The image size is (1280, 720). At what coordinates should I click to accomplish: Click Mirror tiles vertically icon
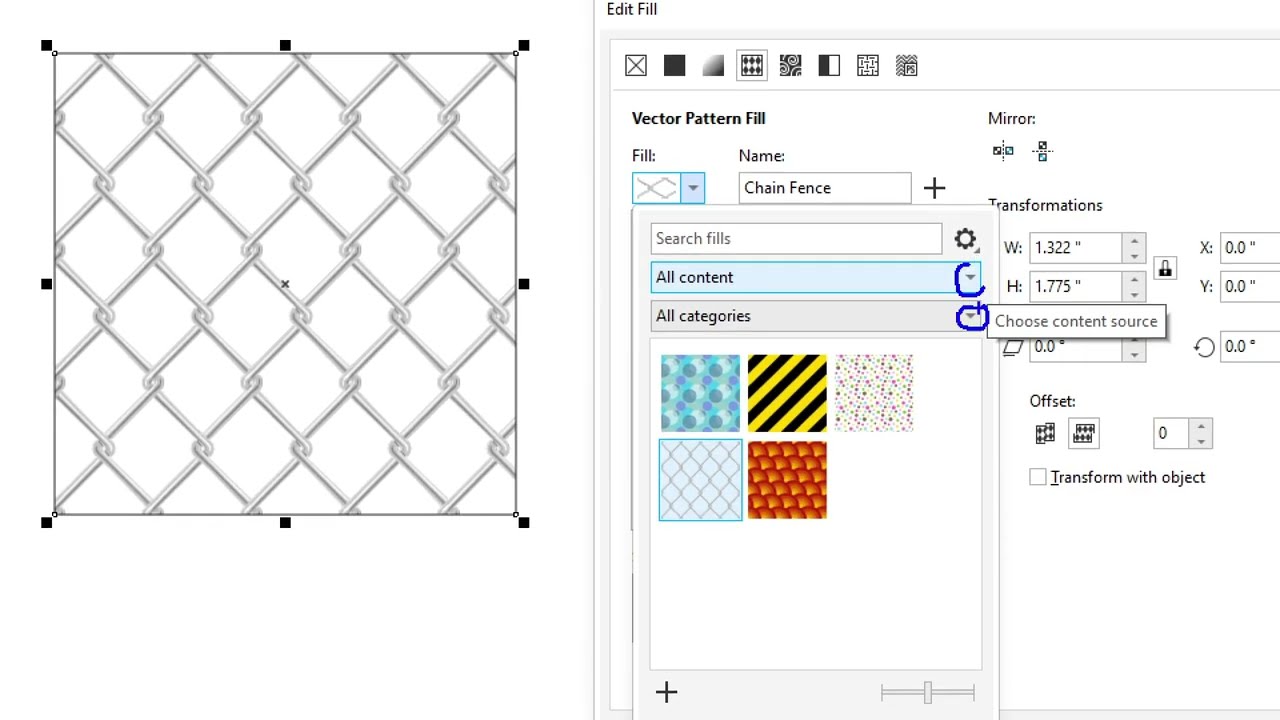pos(1042,151)
